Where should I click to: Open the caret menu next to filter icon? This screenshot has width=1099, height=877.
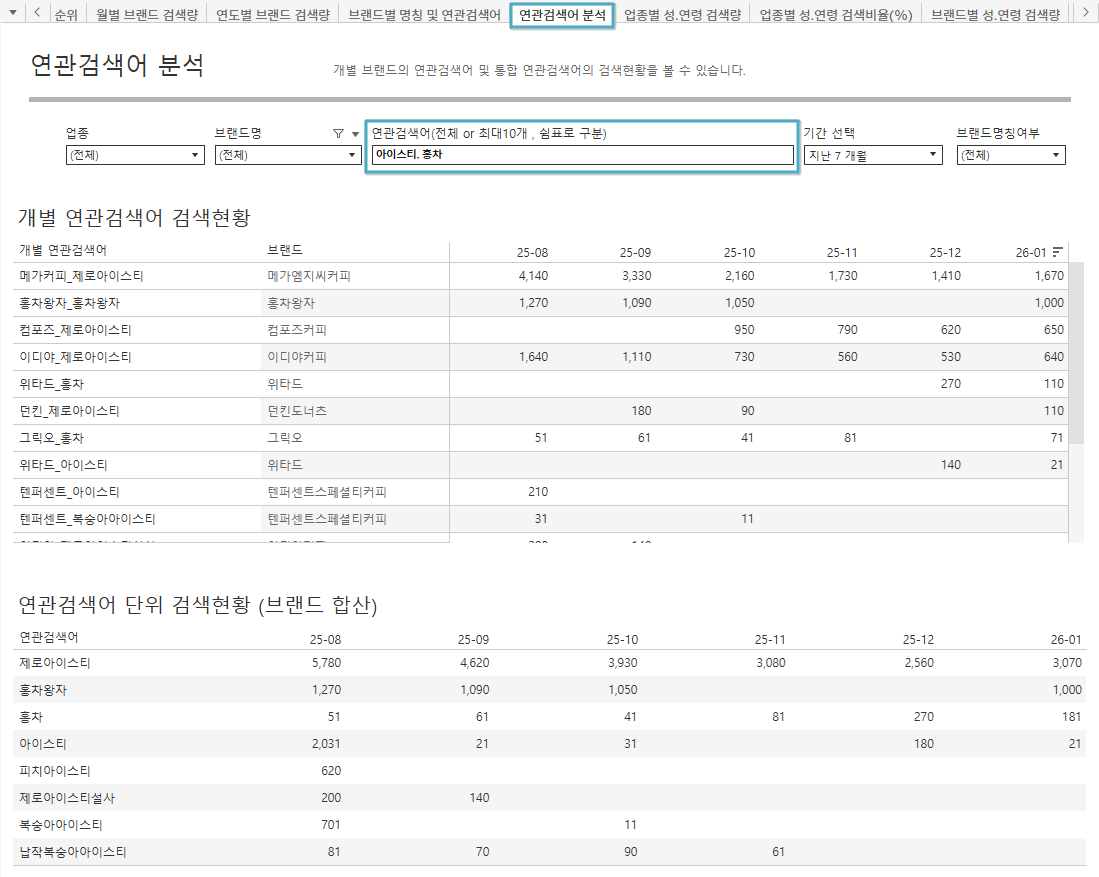(x=355, y=134)
